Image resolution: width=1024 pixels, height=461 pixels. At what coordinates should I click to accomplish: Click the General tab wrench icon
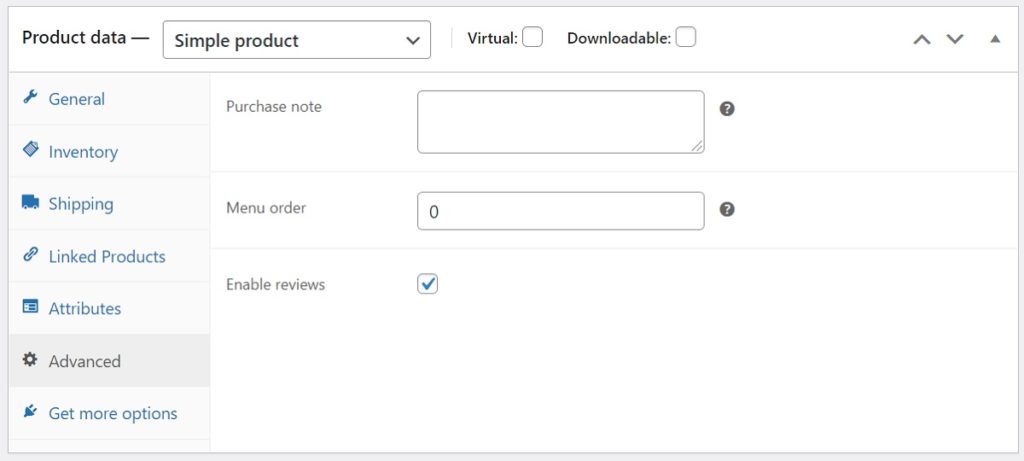pos(30,97)
